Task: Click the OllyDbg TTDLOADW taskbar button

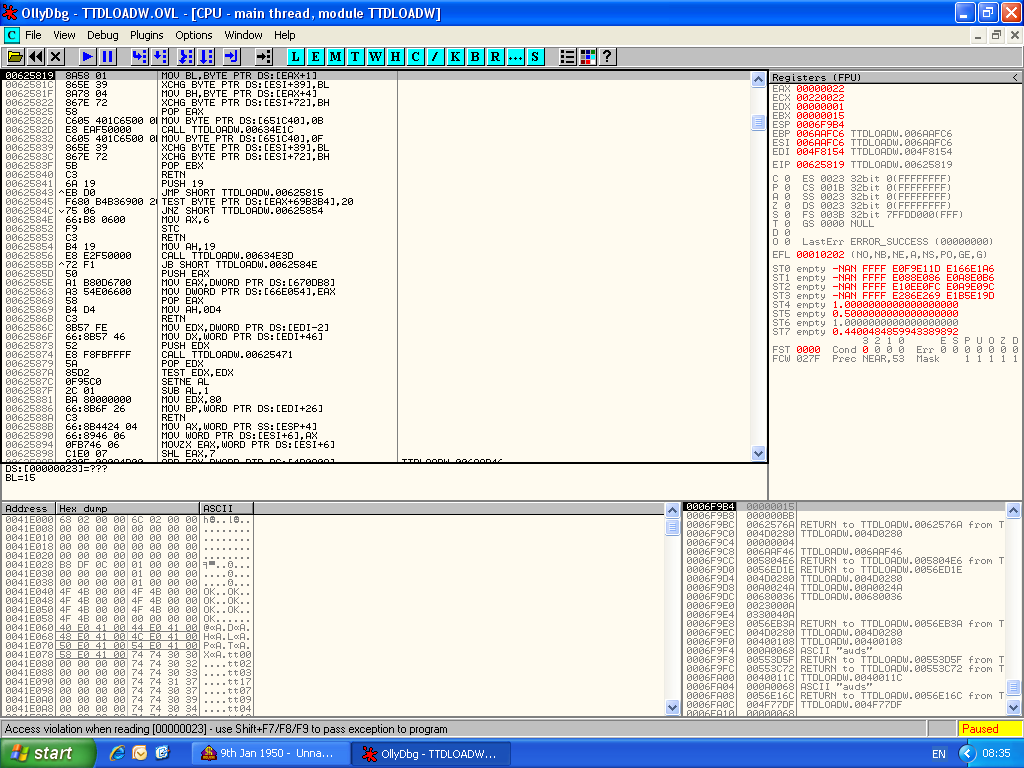Action: 431,753
